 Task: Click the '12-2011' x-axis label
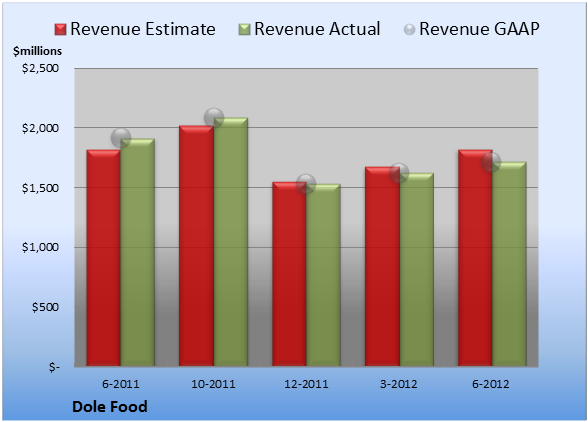(306, 384)
